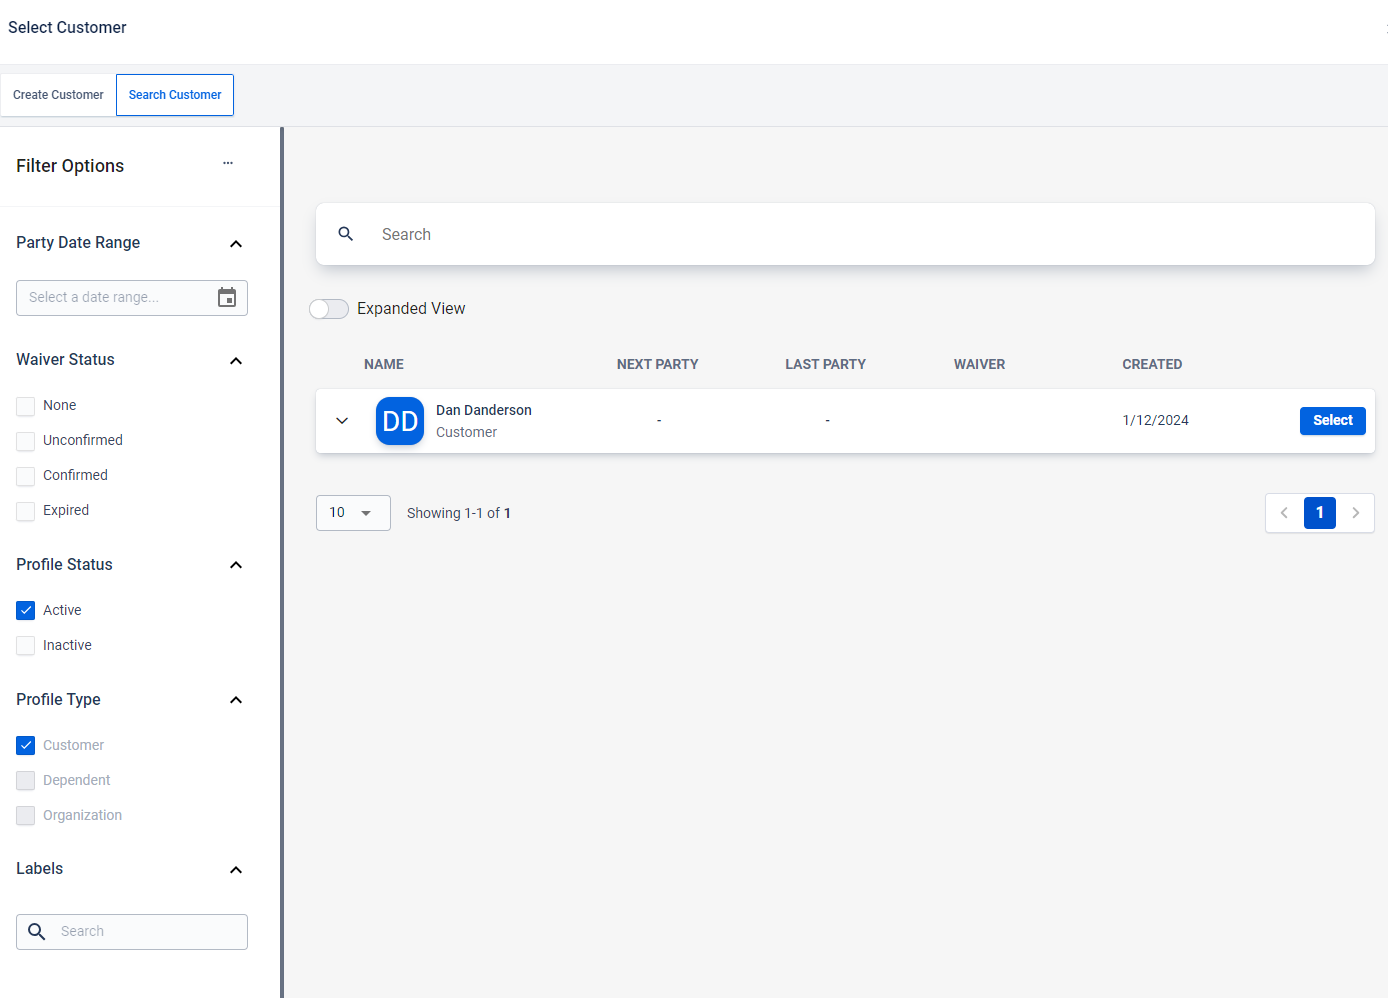Uncheck the Active profile status checkbox
1388x998 pixels.
coord(26,611)
